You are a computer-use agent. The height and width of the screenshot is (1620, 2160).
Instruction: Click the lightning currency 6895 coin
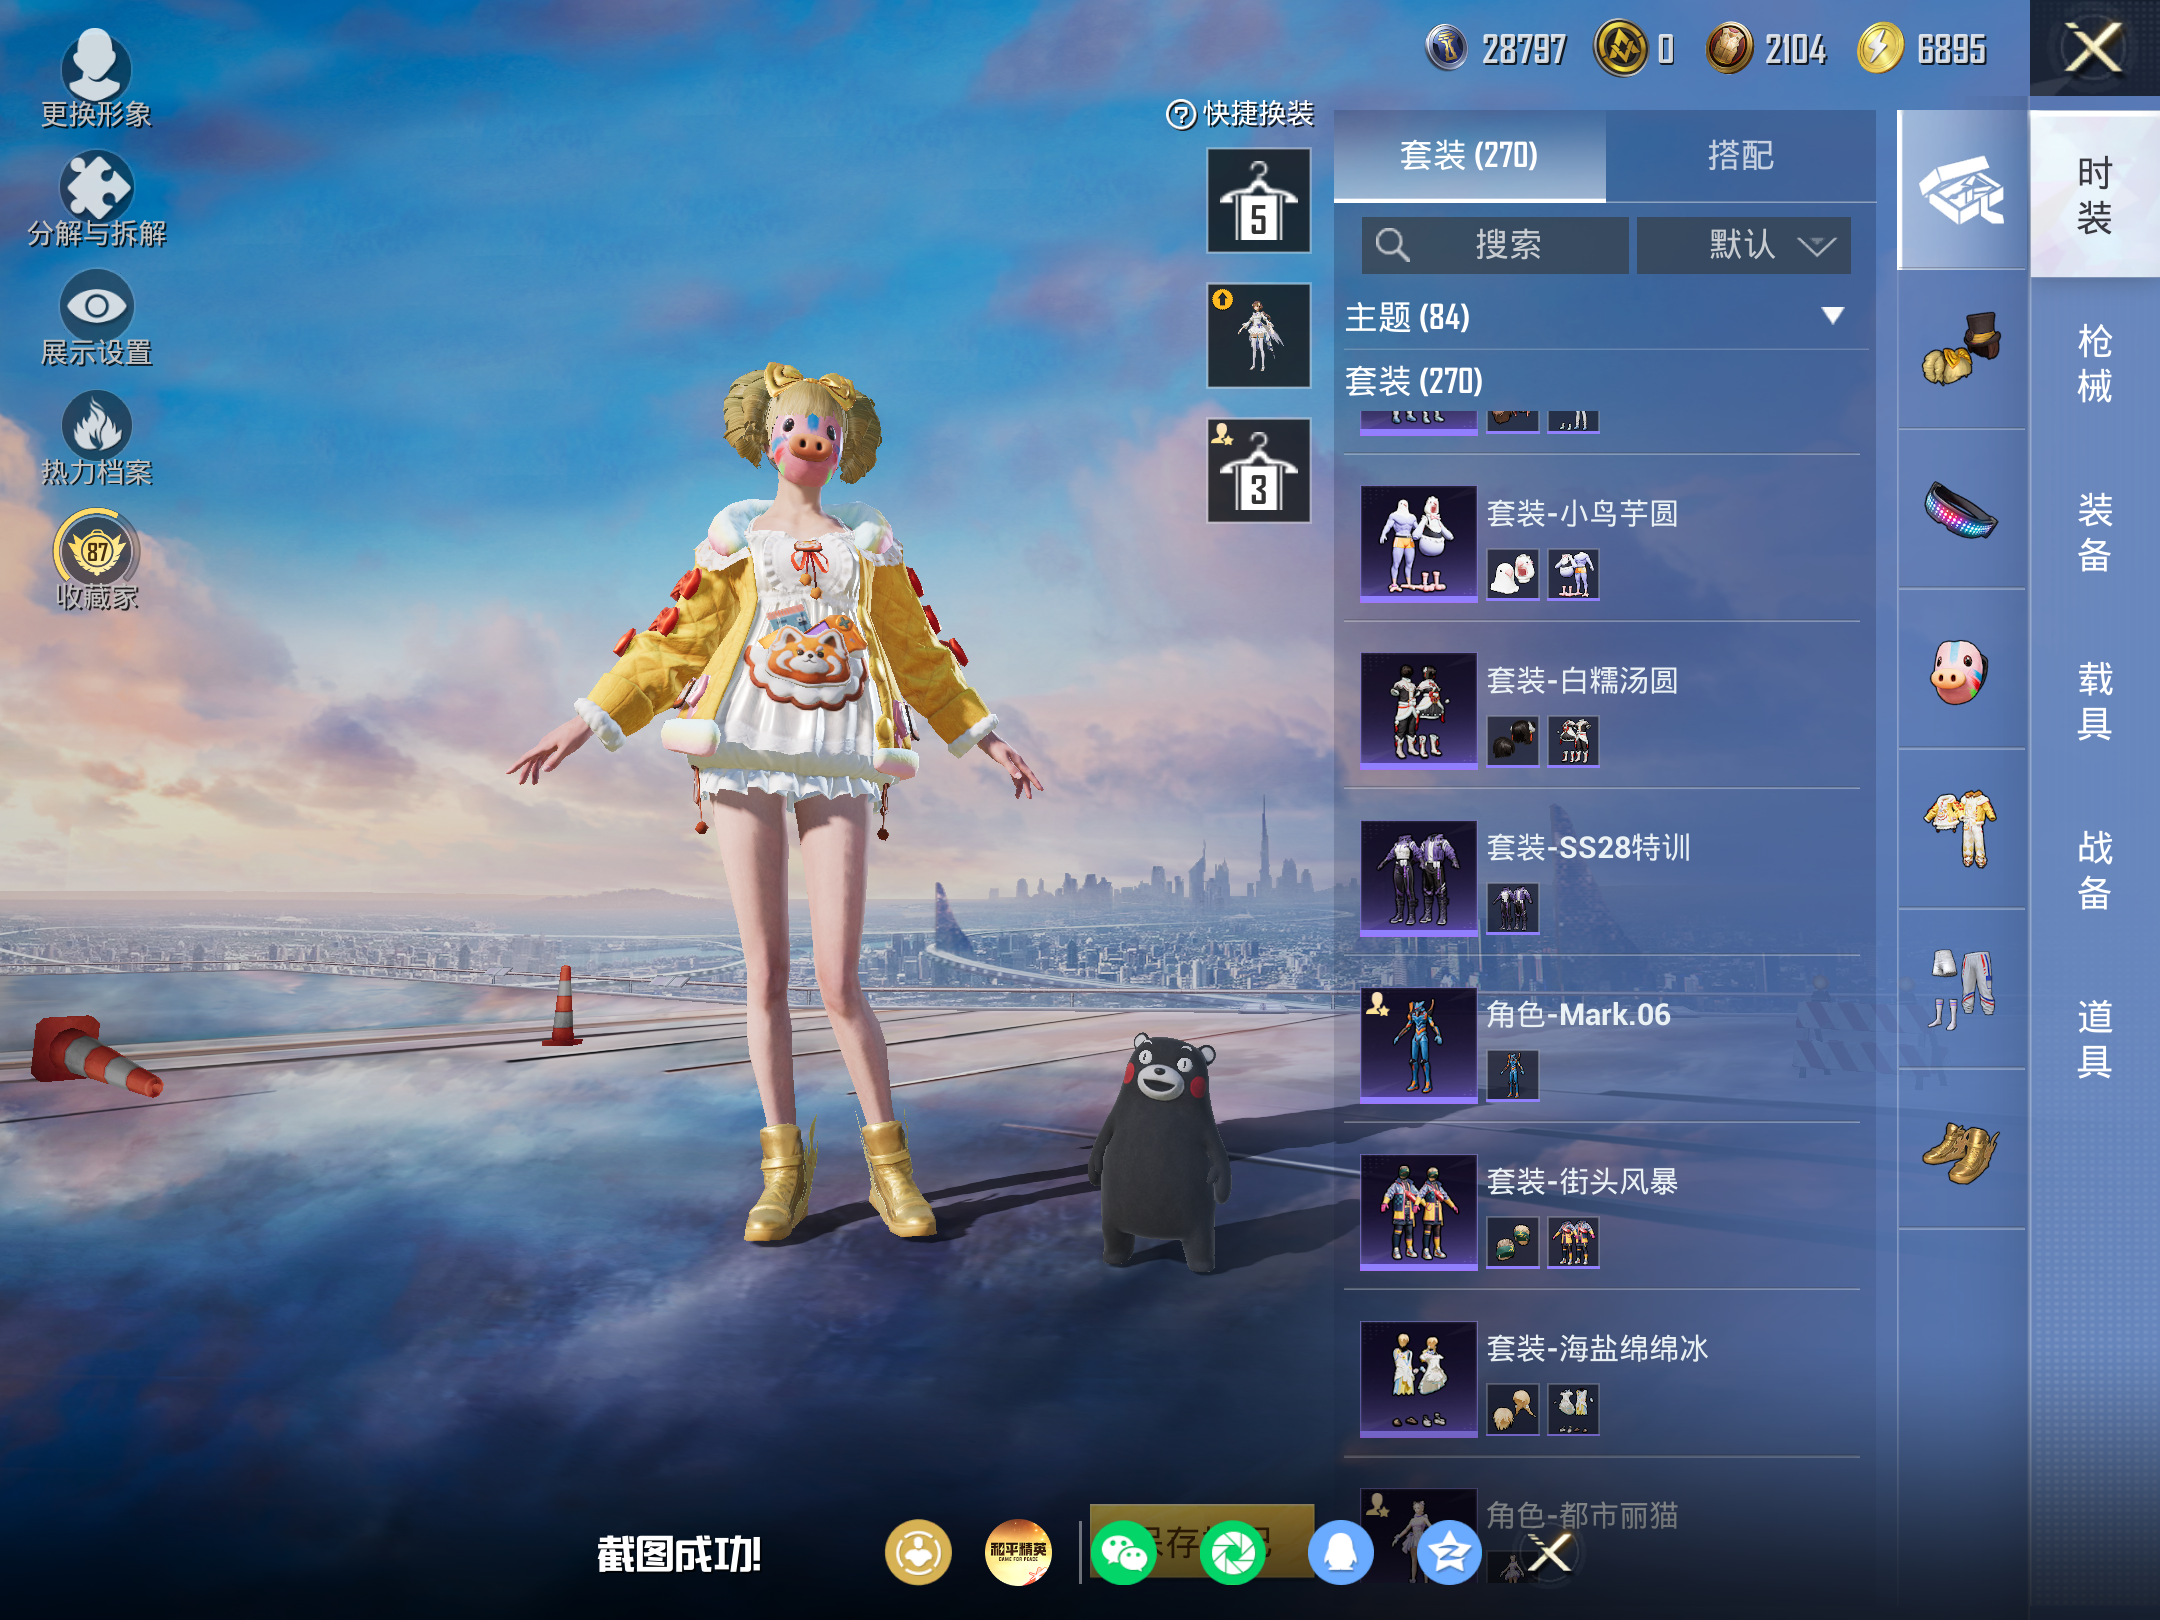coord(1880,48)
